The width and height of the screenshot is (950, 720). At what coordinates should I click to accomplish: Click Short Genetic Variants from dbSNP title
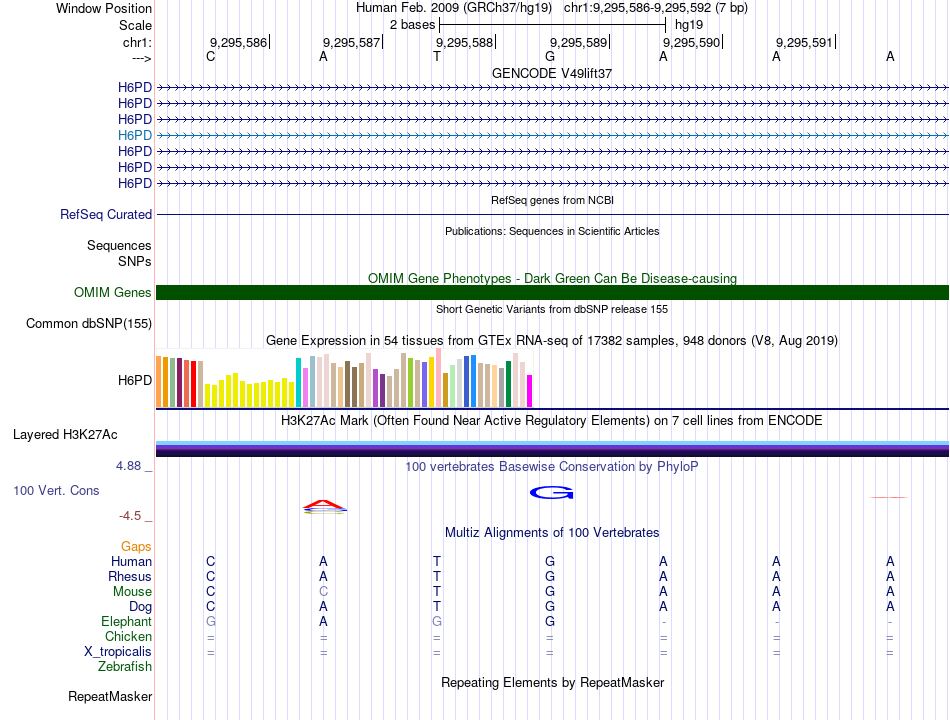552,309
